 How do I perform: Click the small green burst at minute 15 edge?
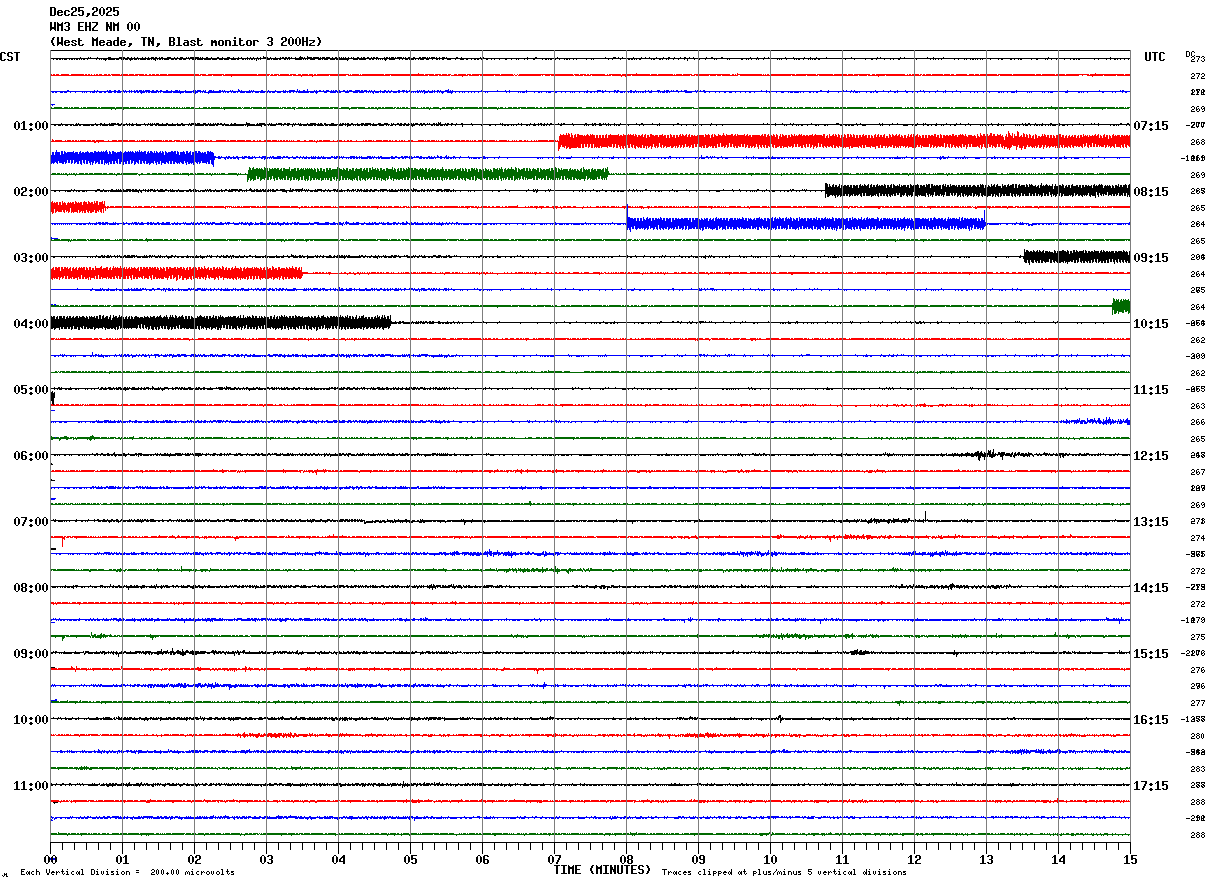click(x=1121, y=306)
